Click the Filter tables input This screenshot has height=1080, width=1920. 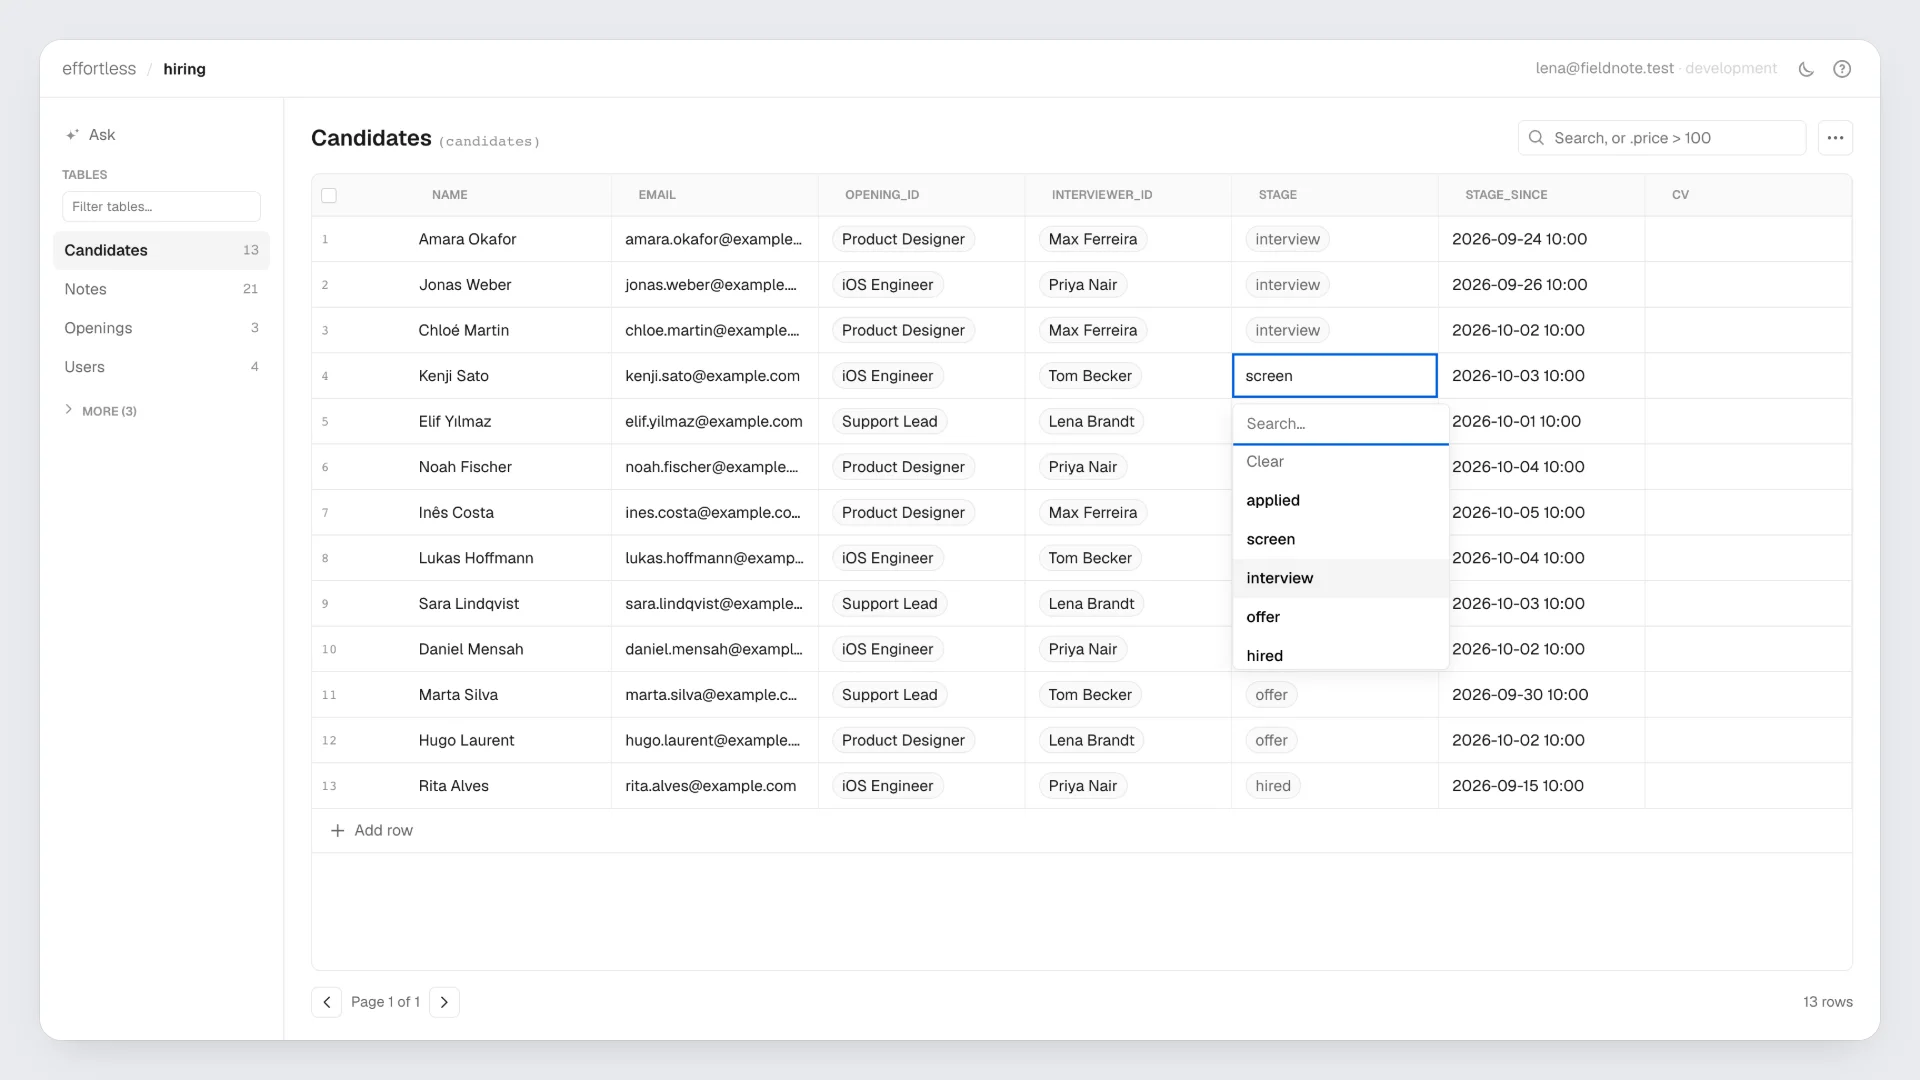click(161, 207)
